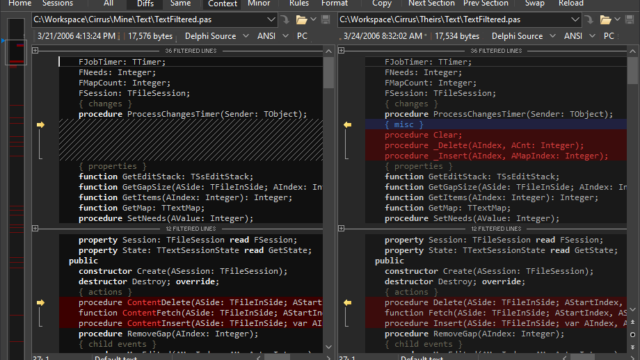Click the right go/load path arrow icon
Viewport: 640px width, 360px height.
pos(589,20)
